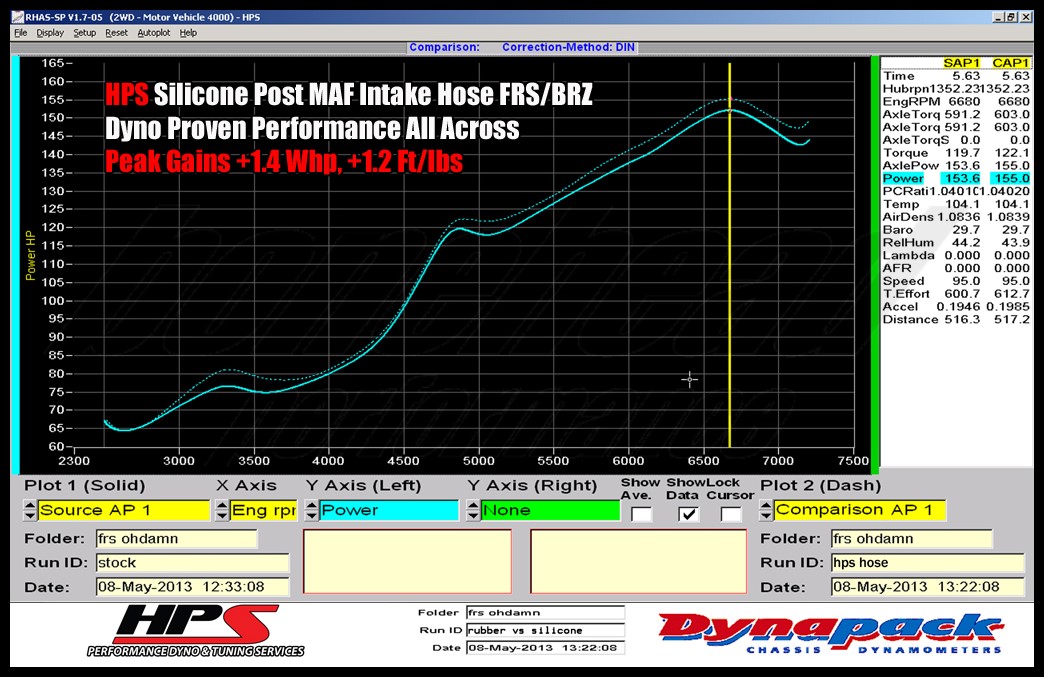Viewport: 1044px width, 677px height.
Task: Click the Y Axis (Left) stepper arrows
Action: coord(312,511)
